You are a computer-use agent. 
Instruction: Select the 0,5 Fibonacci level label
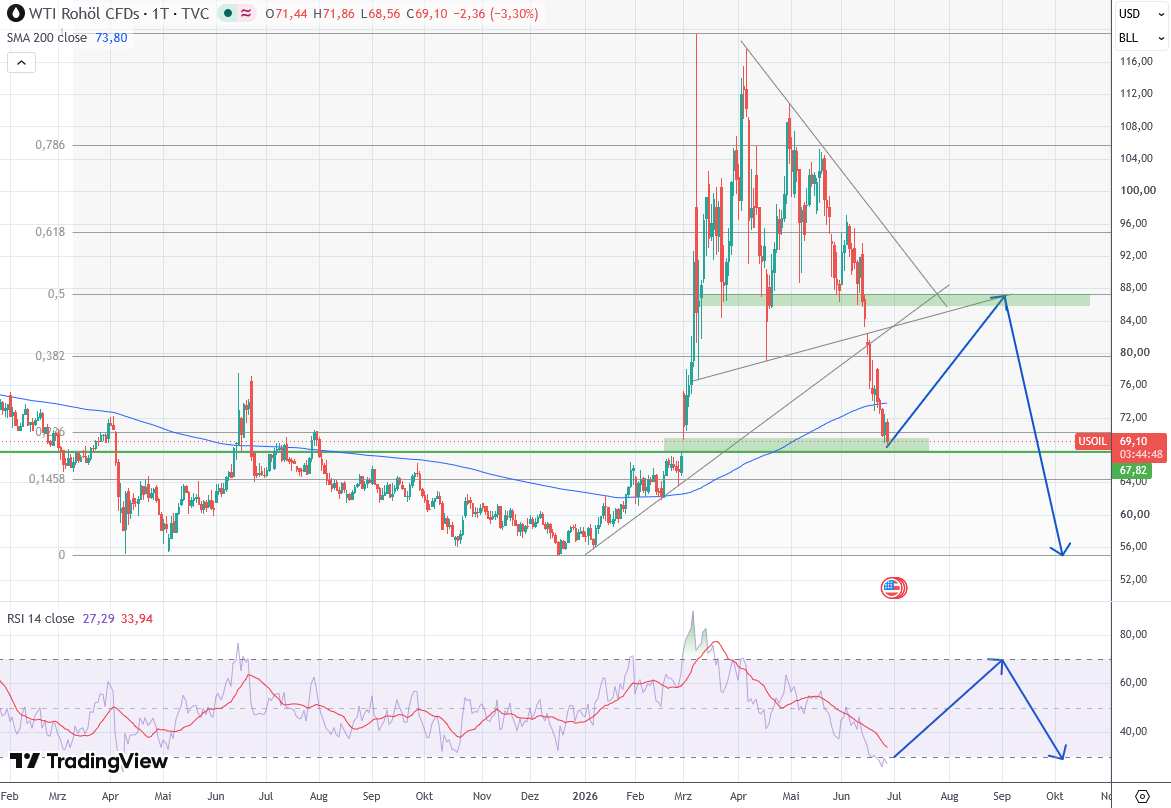click(x=57, y=294)
